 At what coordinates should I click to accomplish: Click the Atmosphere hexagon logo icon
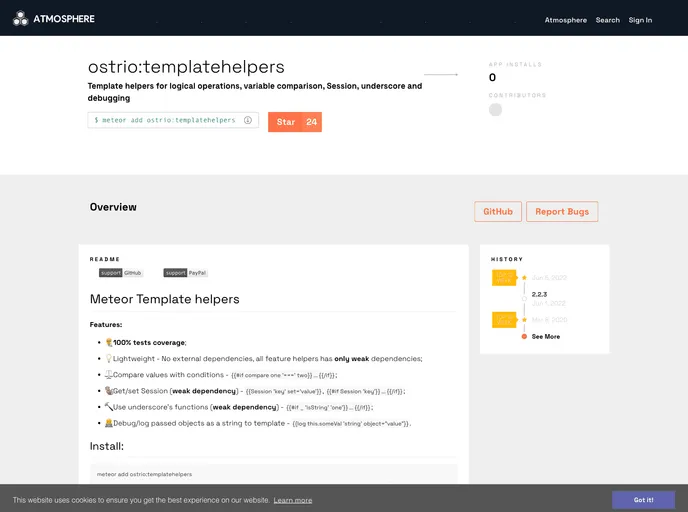[20, 18]
